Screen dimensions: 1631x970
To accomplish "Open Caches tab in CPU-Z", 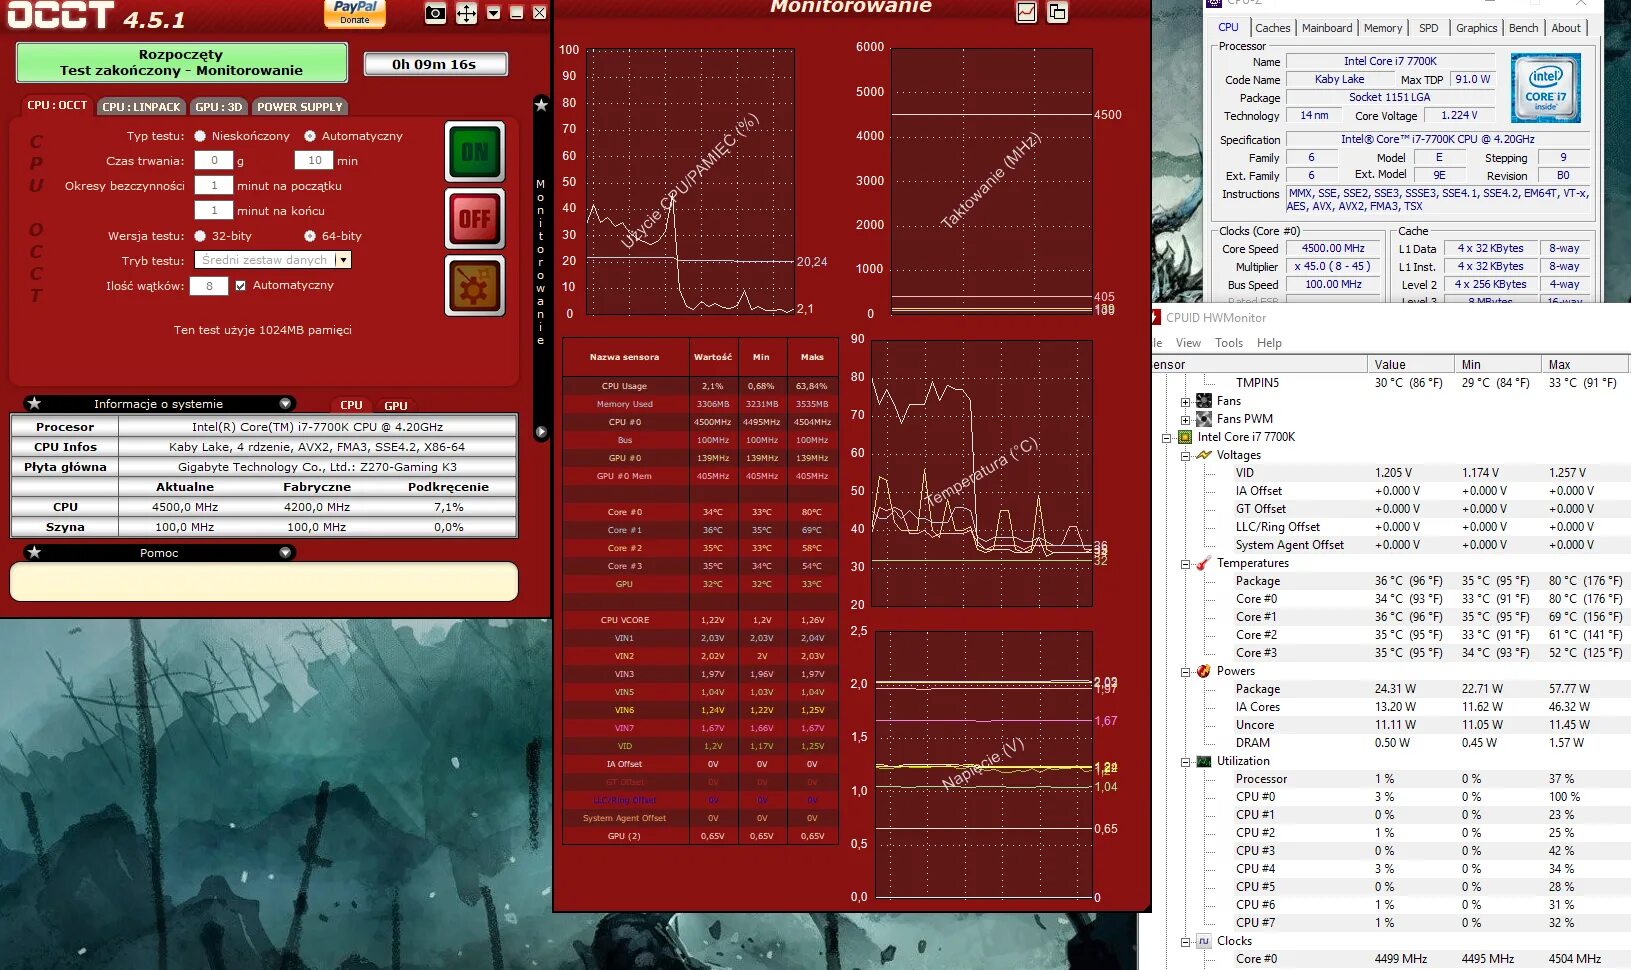I will pos(1272,28).
